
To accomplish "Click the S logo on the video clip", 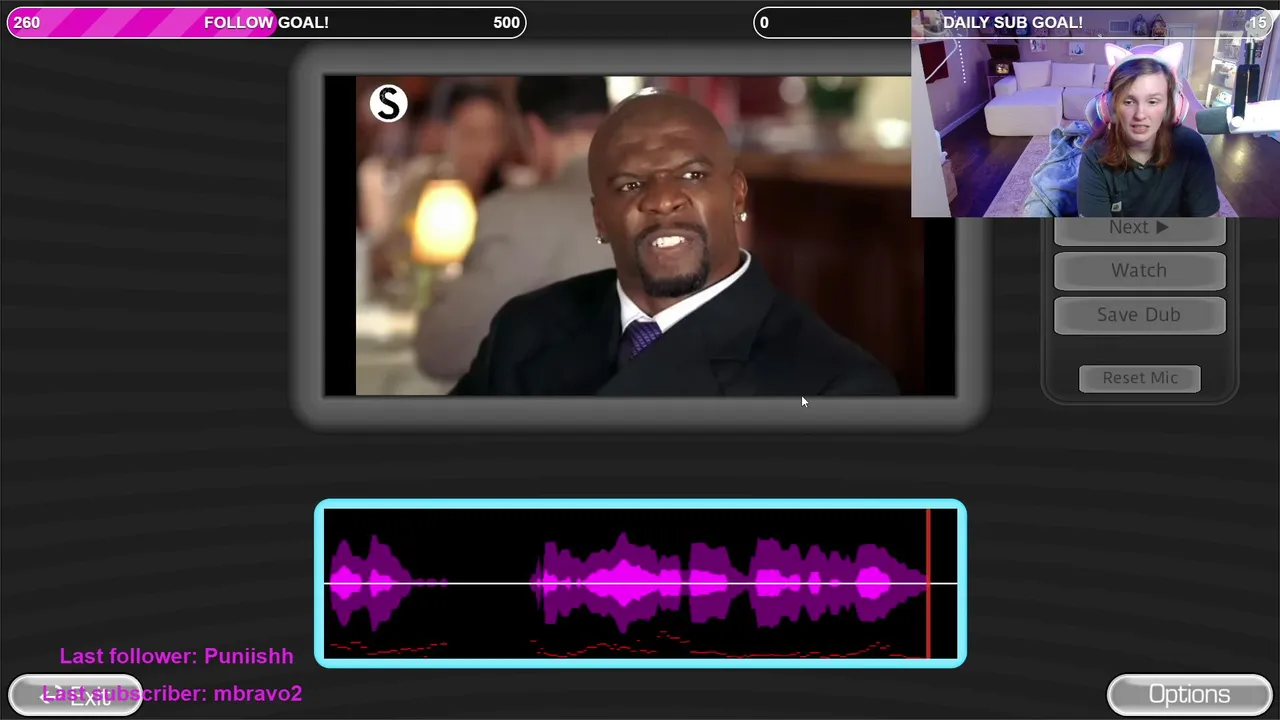I will [388, 103].
